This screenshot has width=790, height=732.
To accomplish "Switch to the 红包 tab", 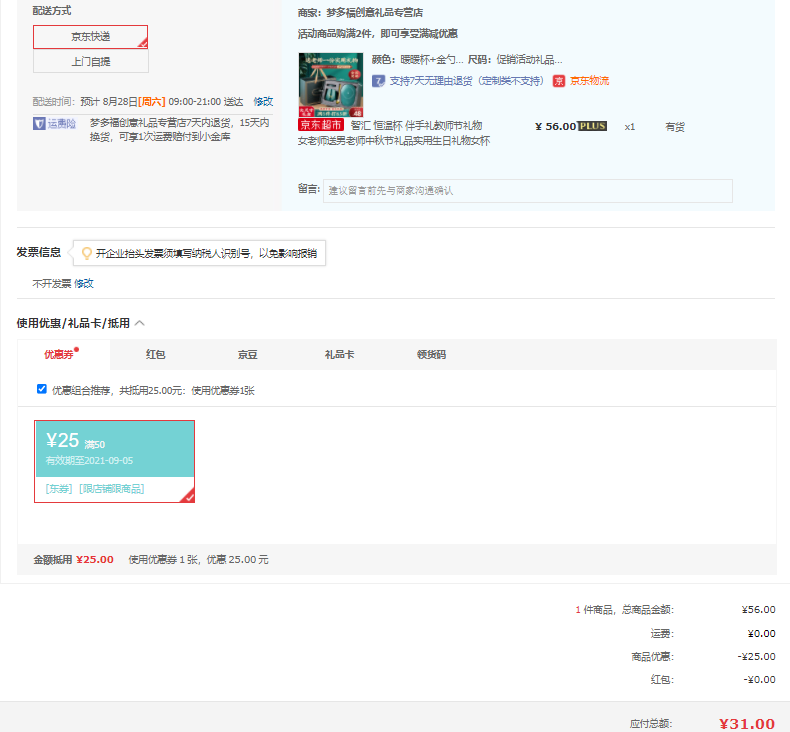I will coord(156,354).
